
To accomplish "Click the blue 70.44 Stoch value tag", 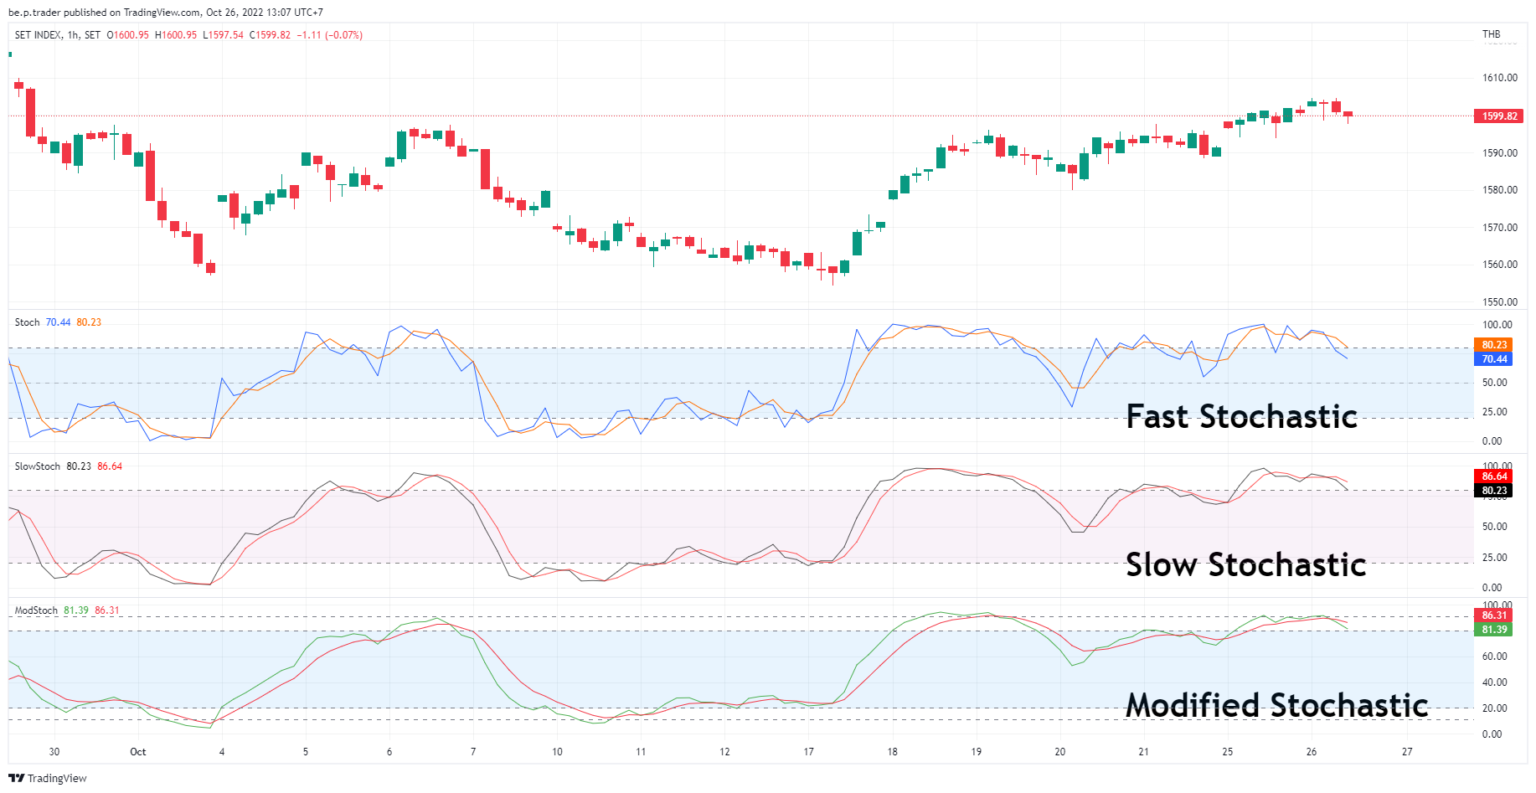I will point(1494,359).
